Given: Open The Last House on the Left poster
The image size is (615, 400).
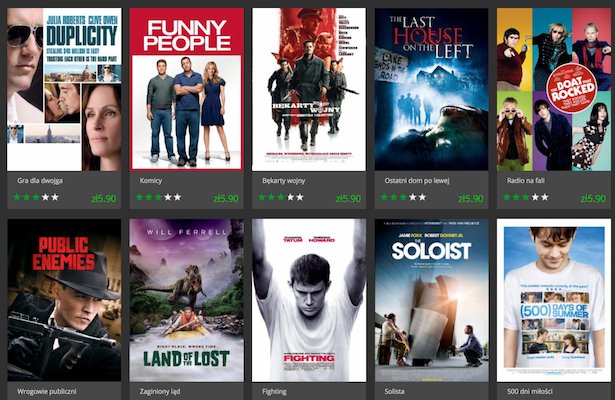Looking at the screenshot, I should tap(431, 89).
